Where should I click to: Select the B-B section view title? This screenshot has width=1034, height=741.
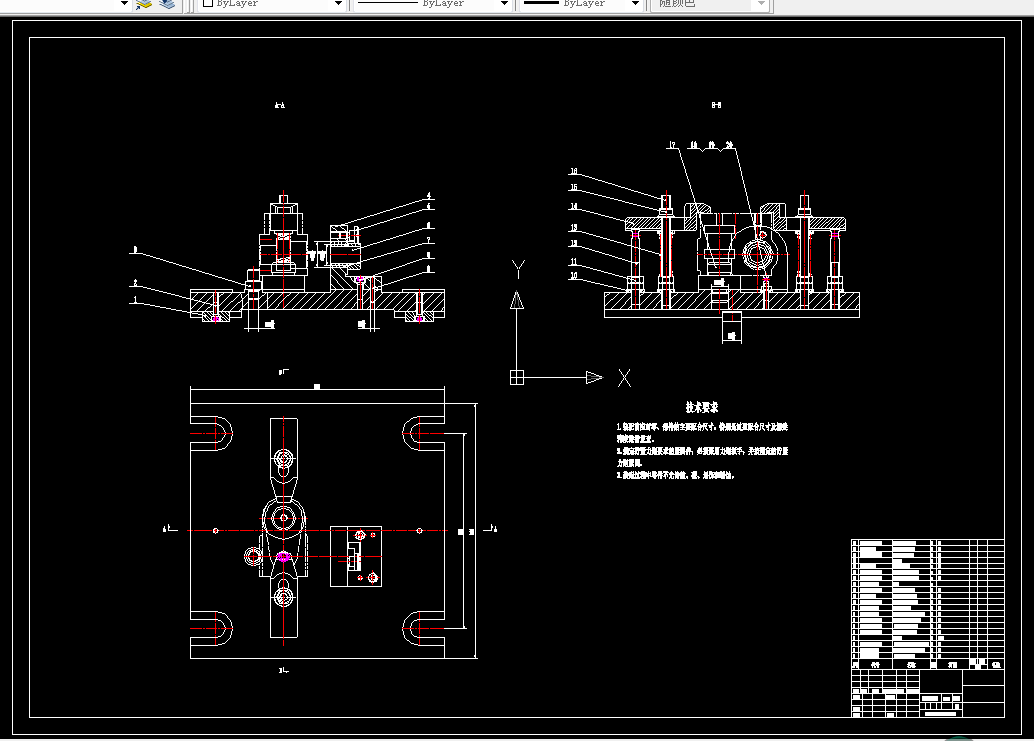point(716,105)
